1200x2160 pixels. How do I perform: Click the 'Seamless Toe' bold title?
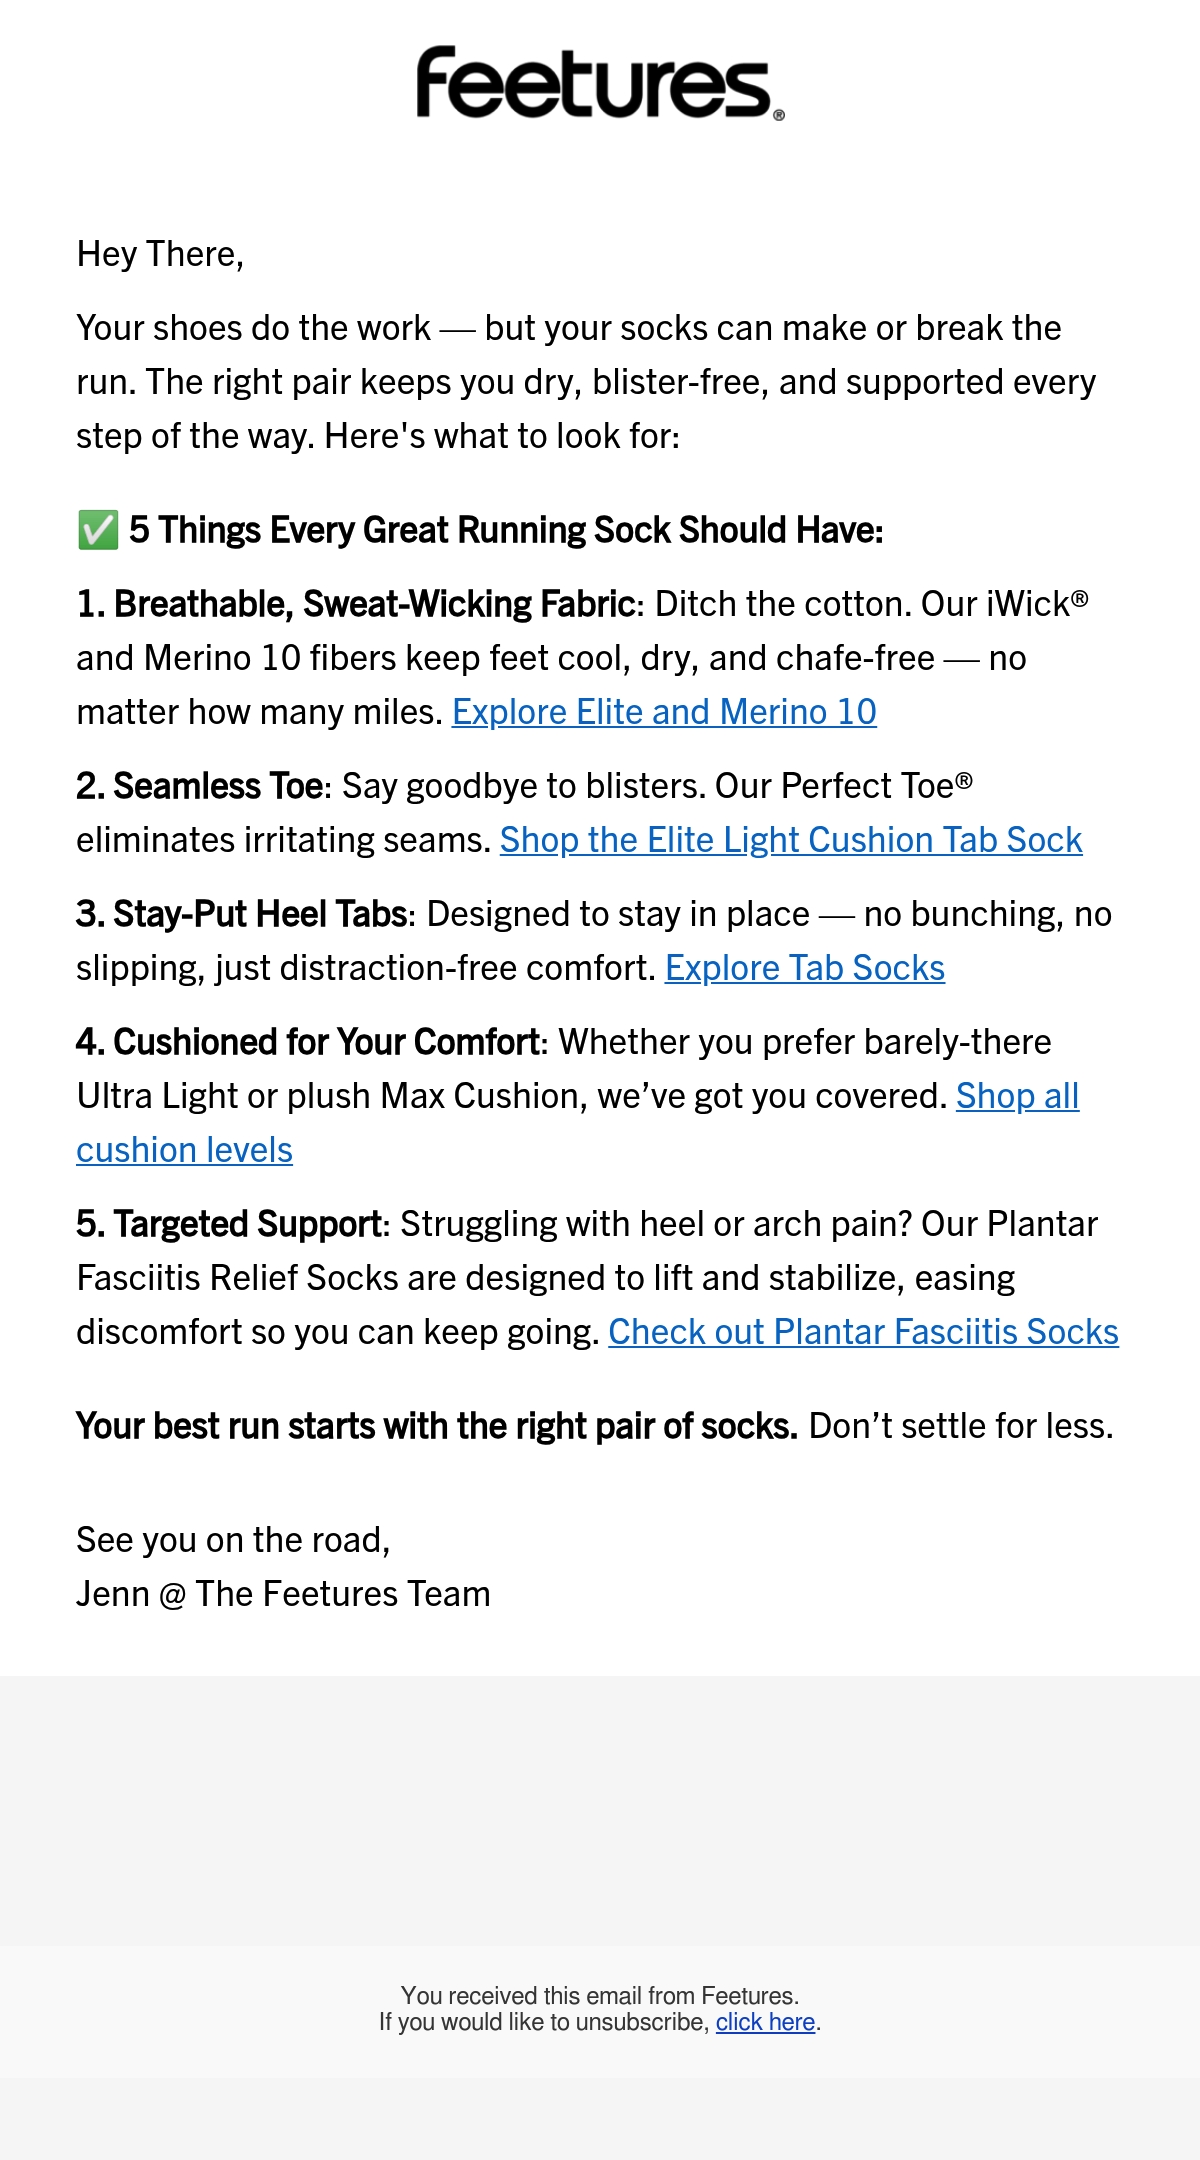[218, 786]
